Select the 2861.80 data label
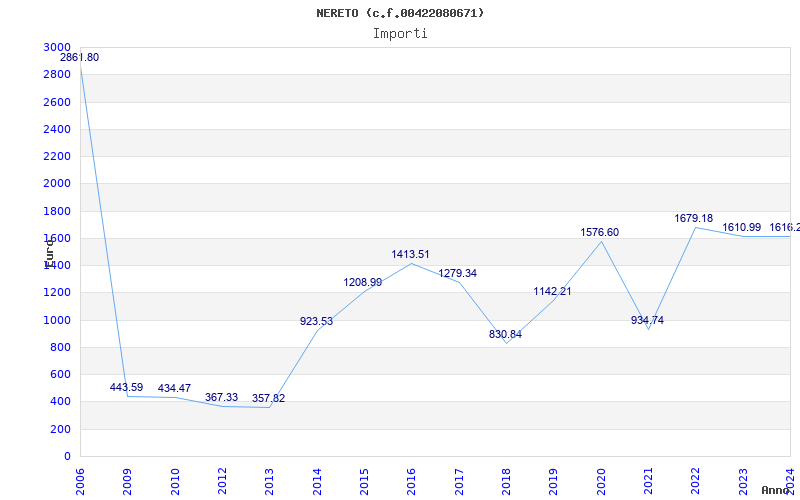This screenshot has height=500, width=800. click(80, 58)
